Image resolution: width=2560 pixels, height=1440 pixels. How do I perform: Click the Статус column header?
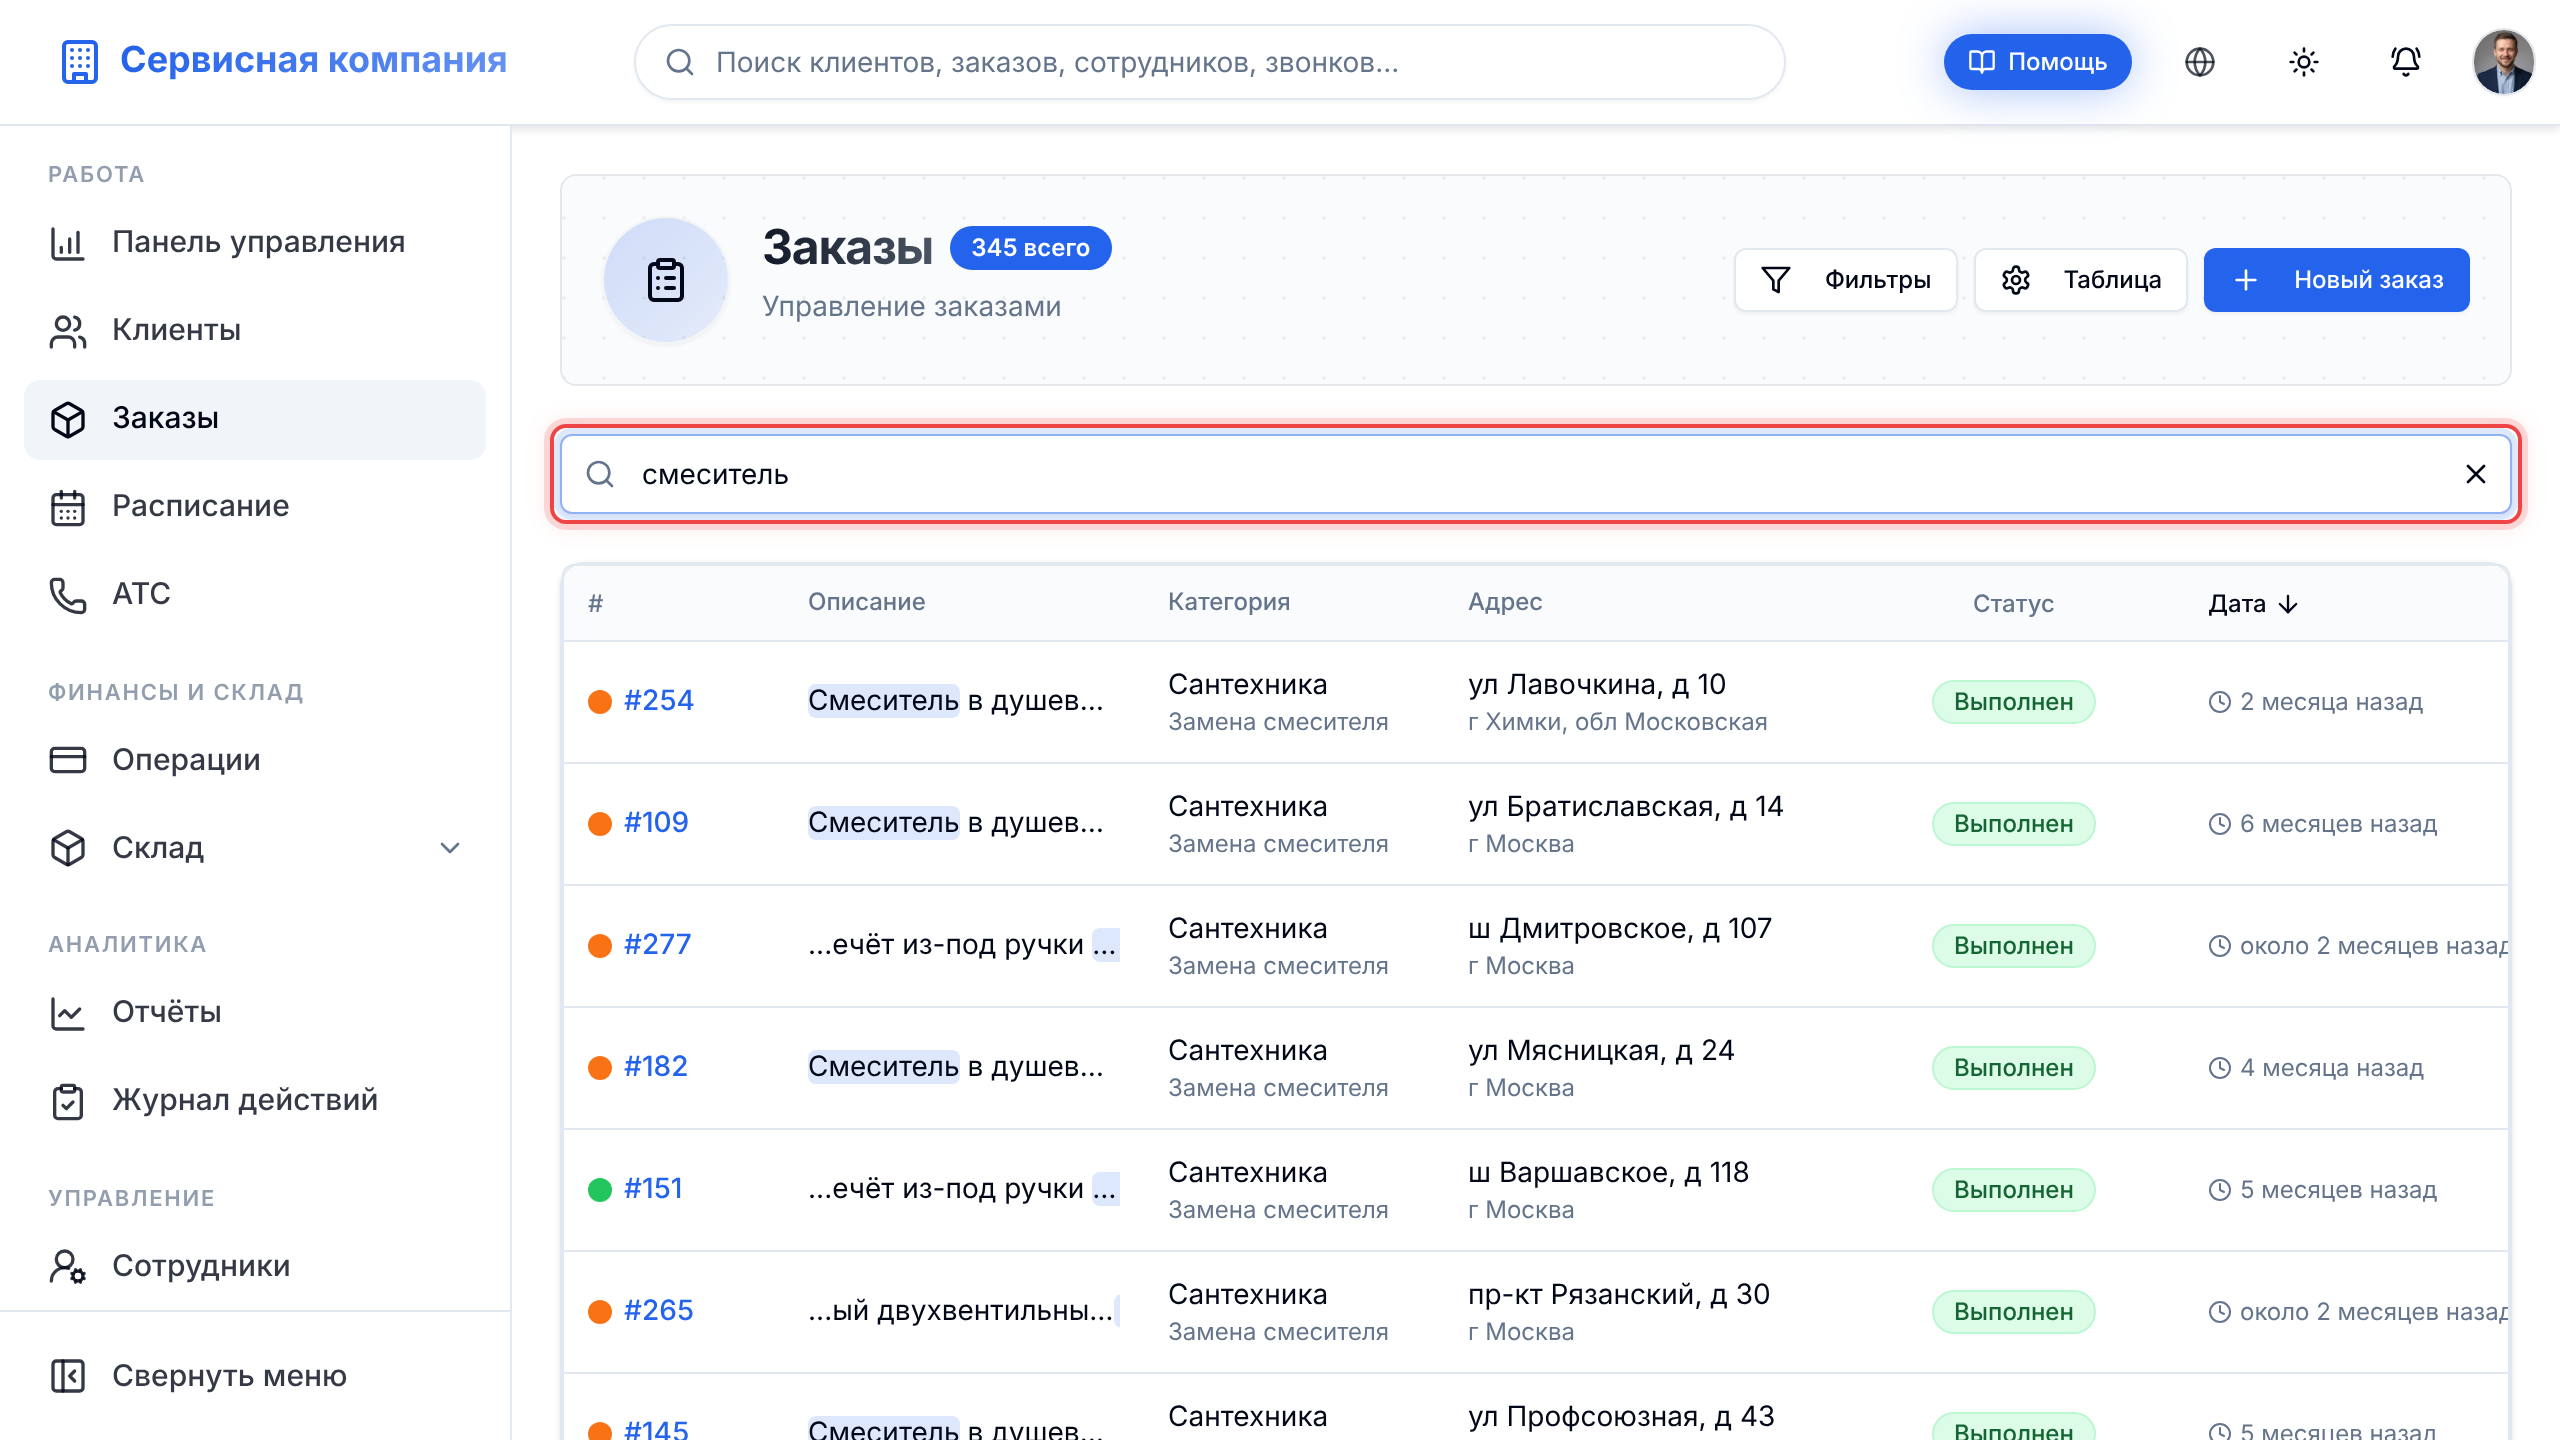(x=2013, y=604)
